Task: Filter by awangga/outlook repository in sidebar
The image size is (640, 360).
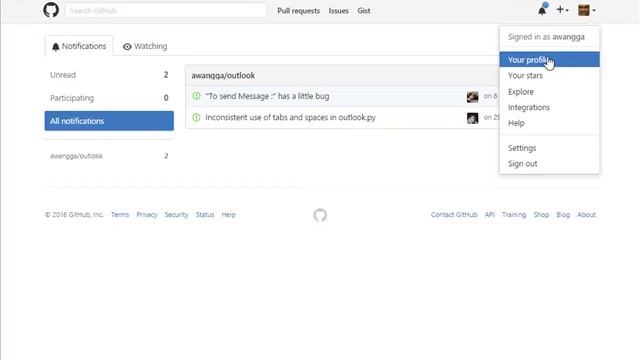Action: (x=109, y=156)
